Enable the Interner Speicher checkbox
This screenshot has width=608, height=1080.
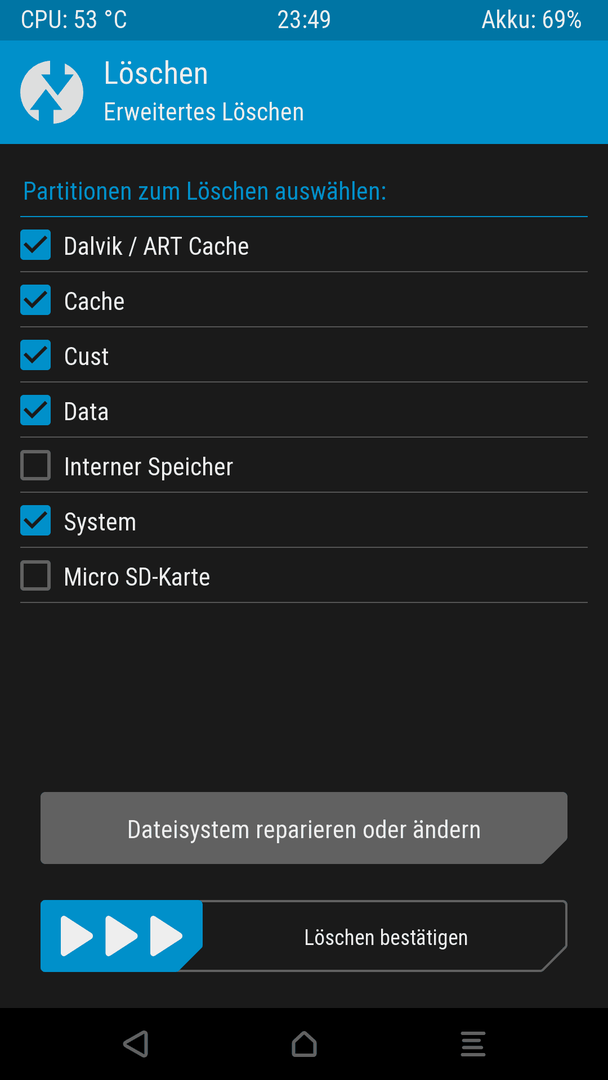point(35,465)
